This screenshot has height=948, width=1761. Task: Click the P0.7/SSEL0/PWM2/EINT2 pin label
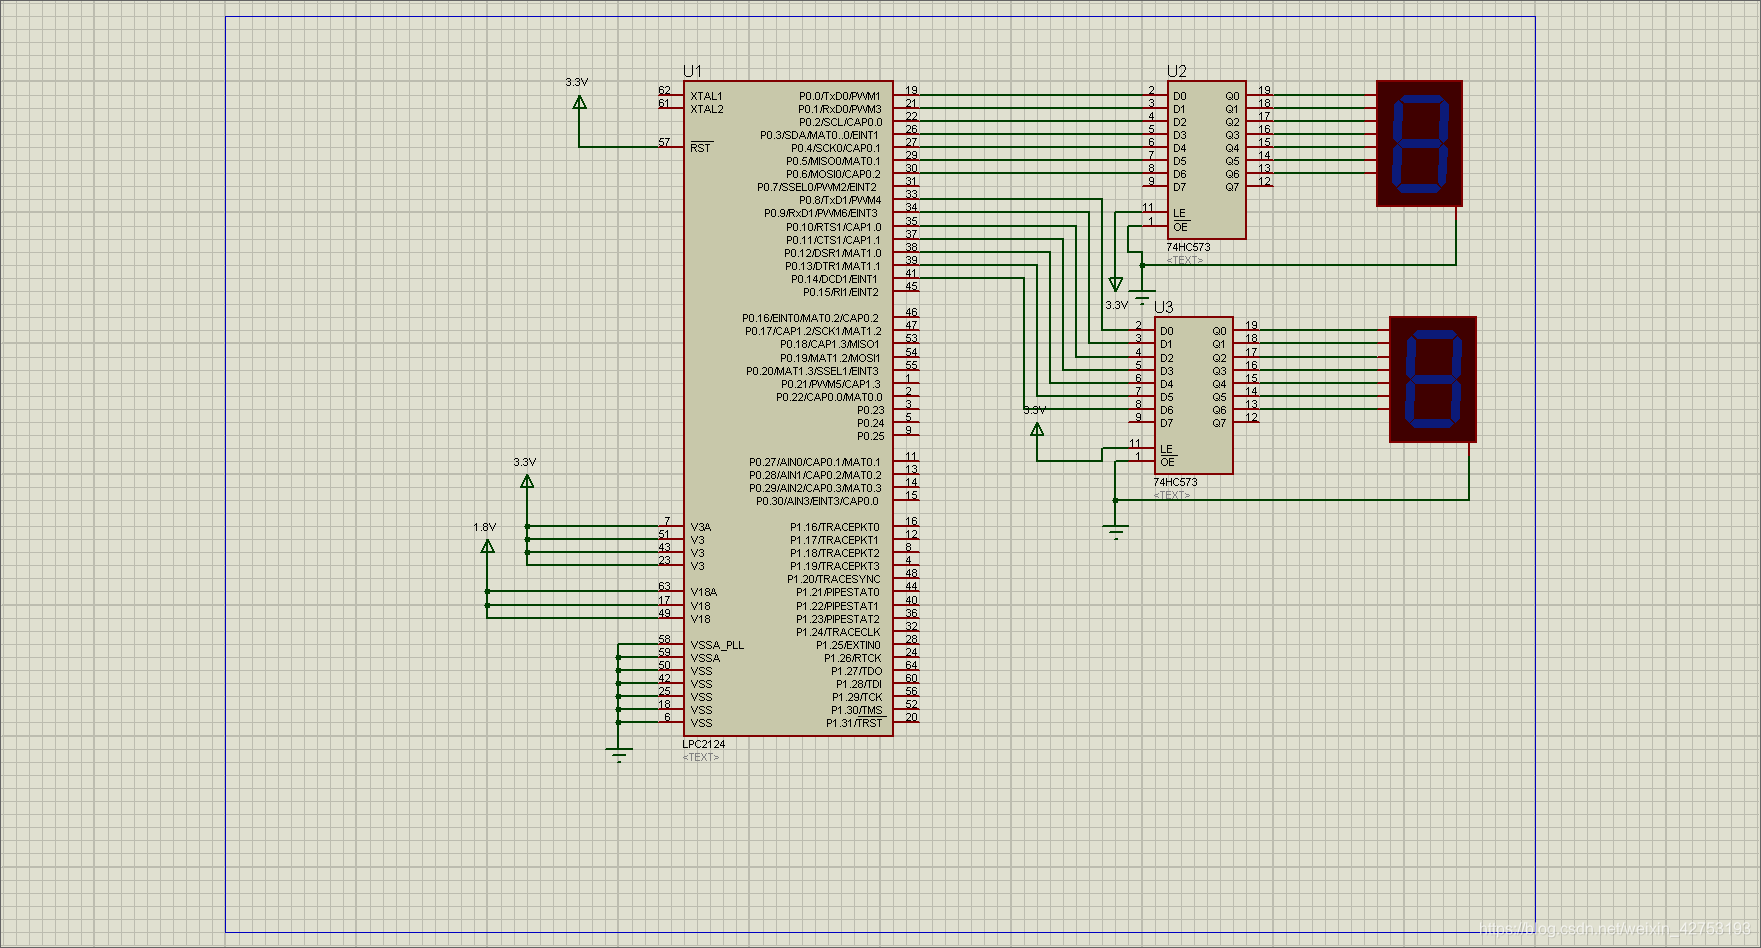pos(817,187)
